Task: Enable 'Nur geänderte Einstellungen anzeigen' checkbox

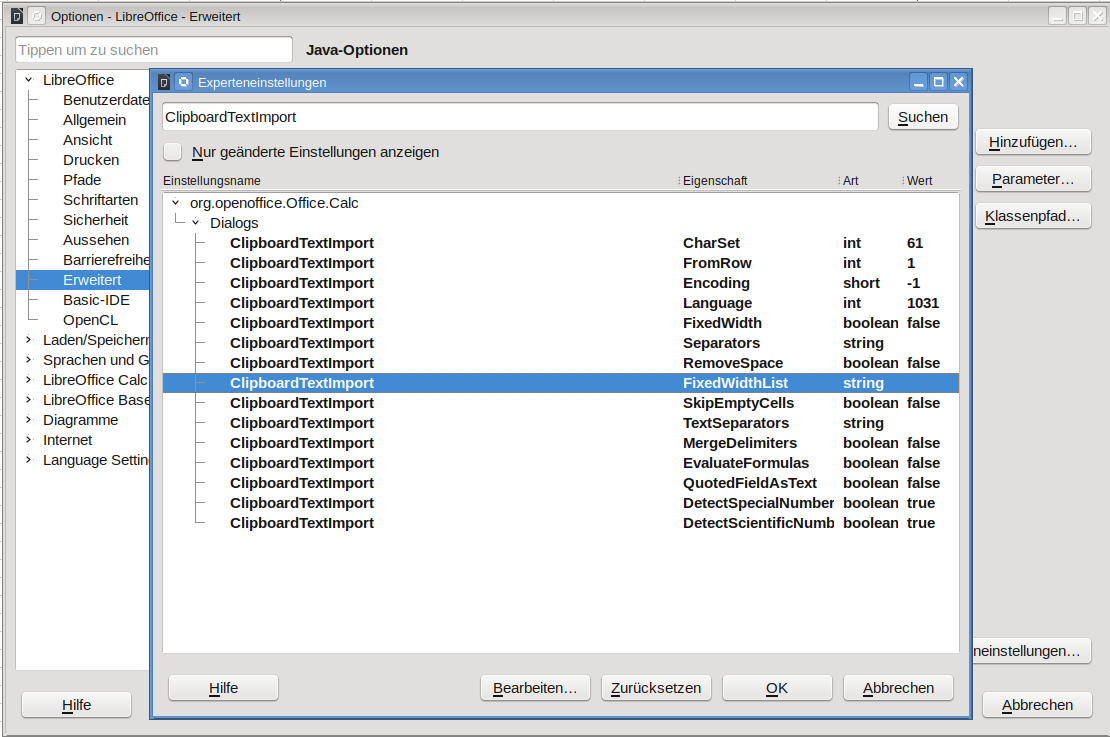Action: (x=172, y=152)
